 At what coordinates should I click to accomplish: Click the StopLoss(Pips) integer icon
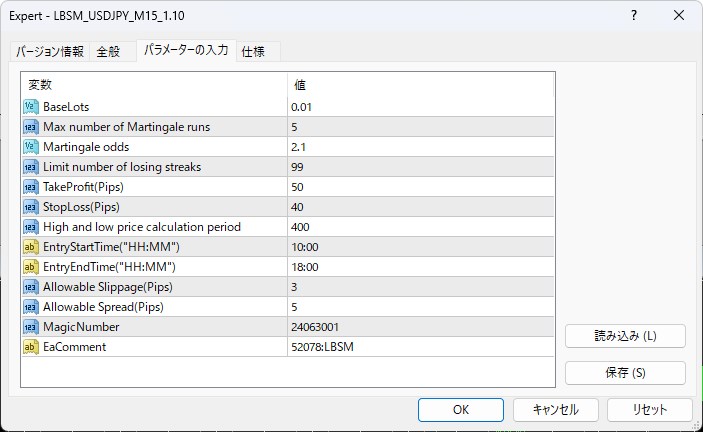30,207
